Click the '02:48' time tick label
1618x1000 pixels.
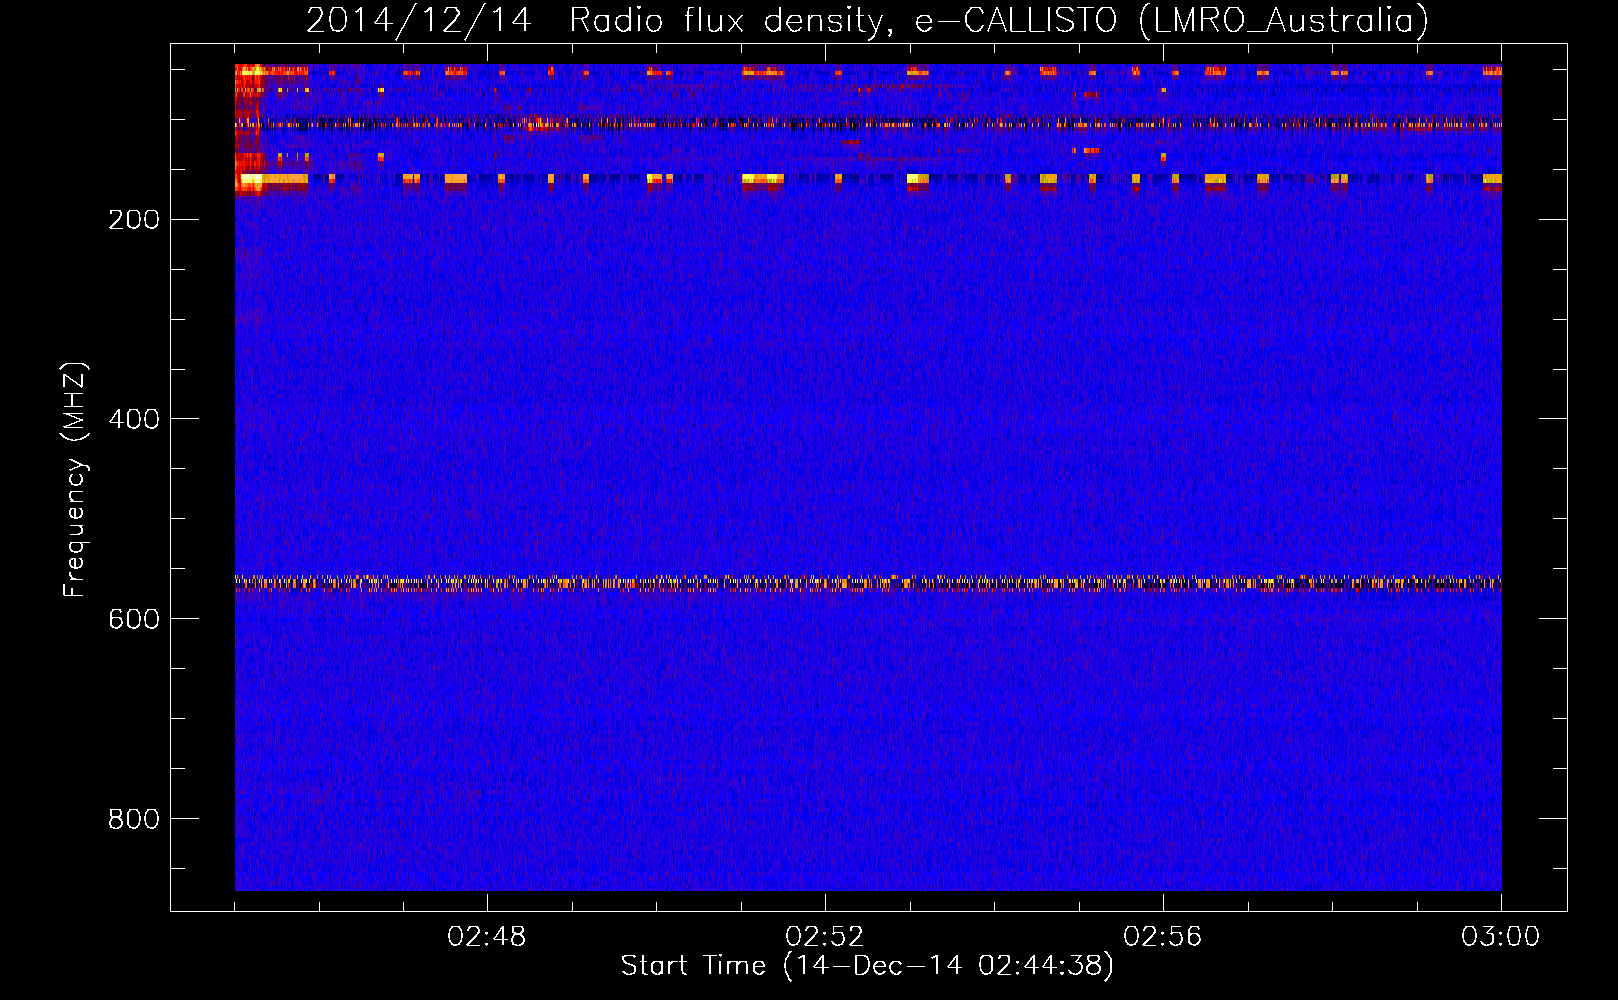point(487,937)
